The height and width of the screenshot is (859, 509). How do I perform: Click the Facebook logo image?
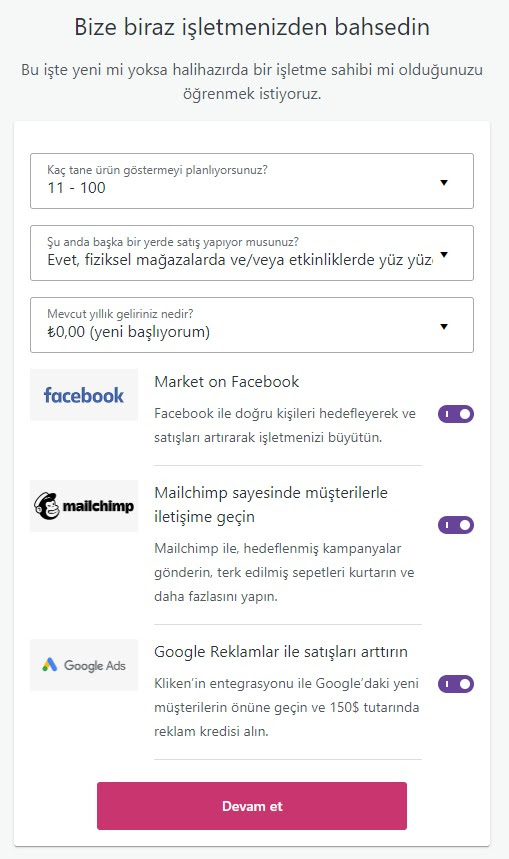[x=84, y=394]
